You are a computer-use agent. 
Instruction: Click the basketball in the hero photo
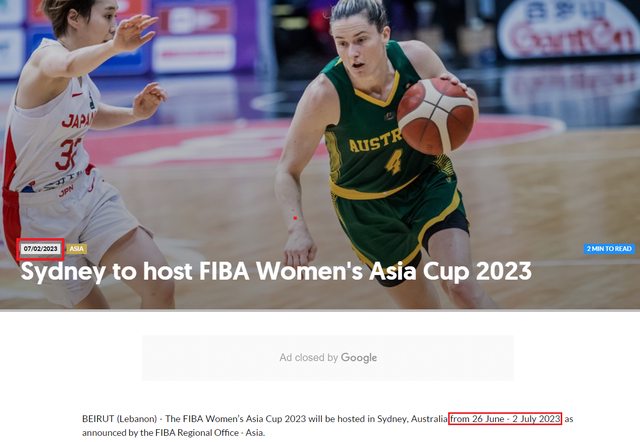[436, 115]
